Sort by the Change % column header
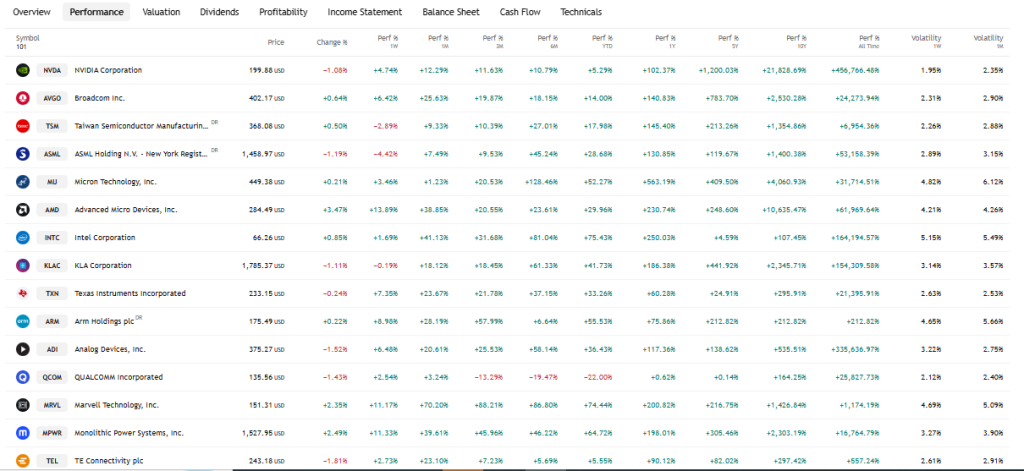The height and width of the screenshot is (471, 1024). (332, 42)
